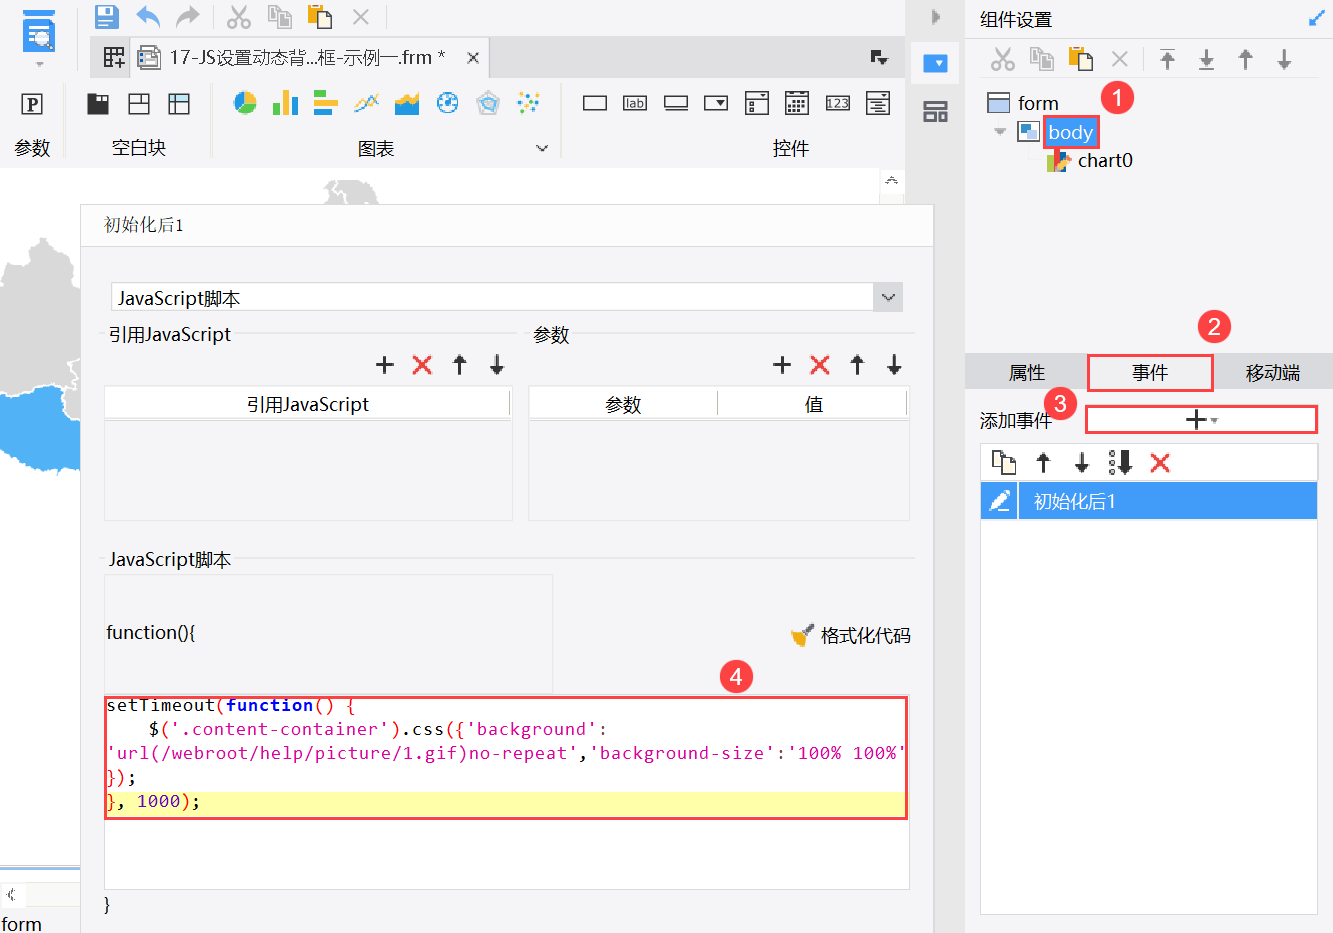Move event up in event list
The image size is (1333, 933).
(x=1043, y=462)
